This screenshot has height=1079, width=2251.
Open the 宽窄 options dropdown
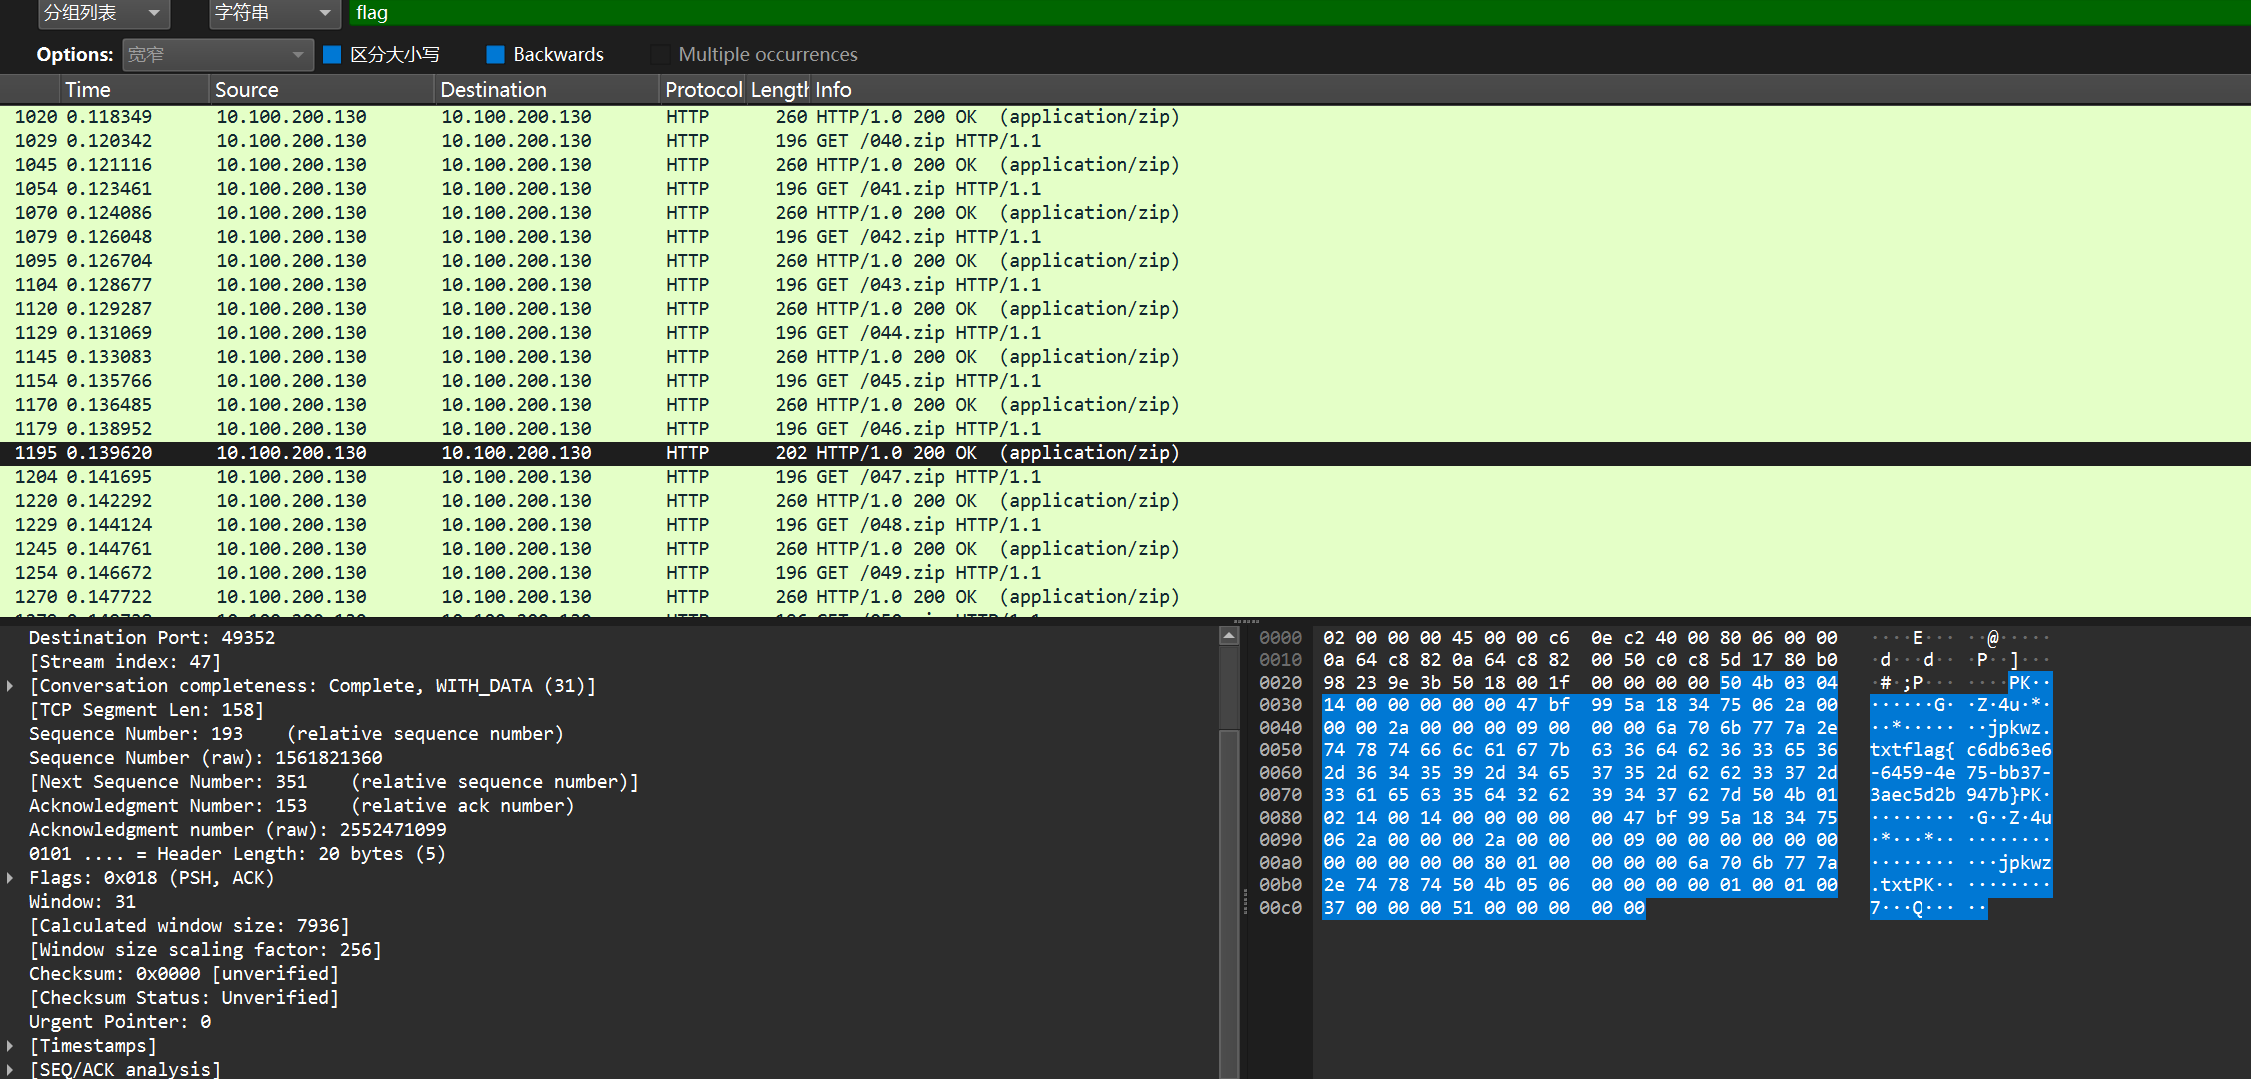[217, 54]
